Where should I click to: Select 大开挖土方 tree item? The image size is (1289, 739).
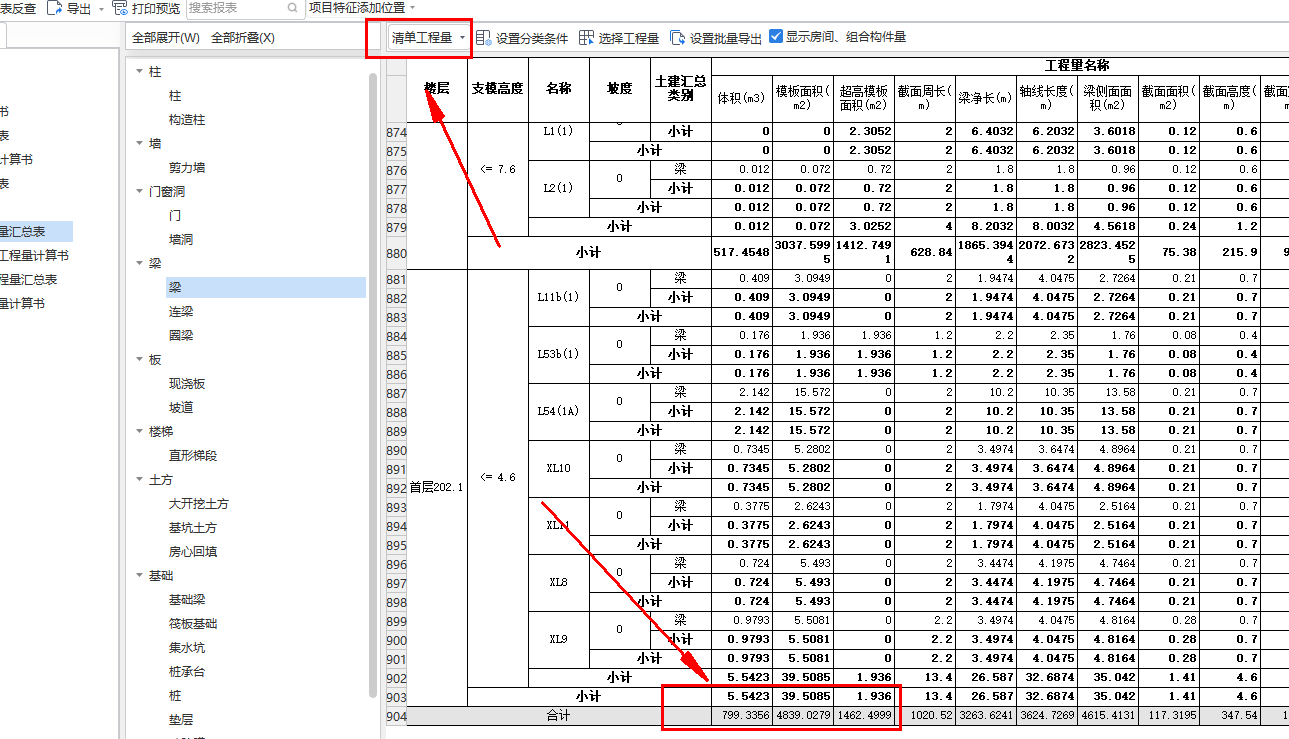[x=199, y=504]
